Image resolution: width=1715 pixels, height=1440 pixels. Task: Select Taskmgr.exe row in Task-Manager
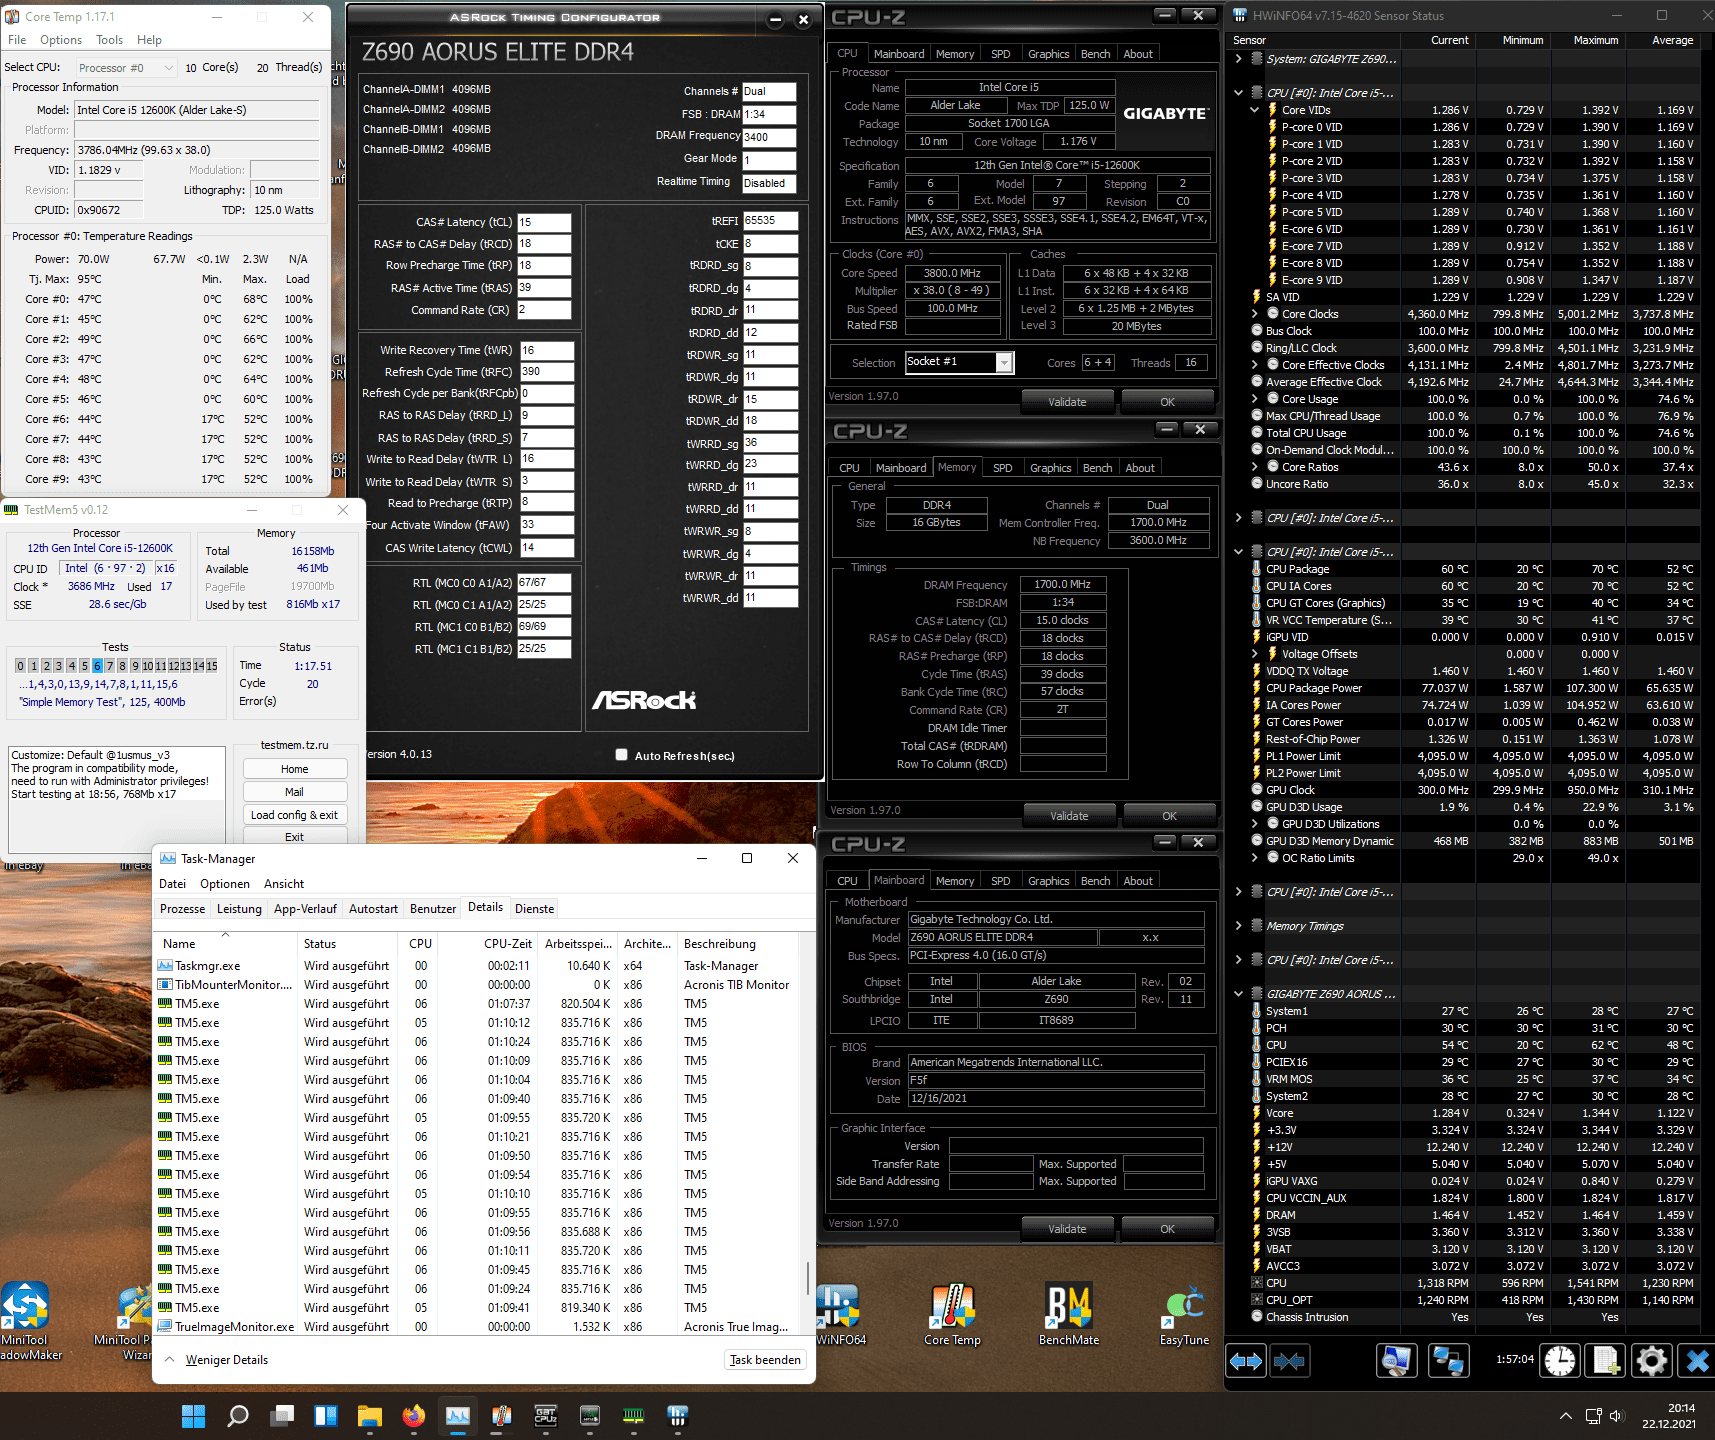[x=478, y=966]
